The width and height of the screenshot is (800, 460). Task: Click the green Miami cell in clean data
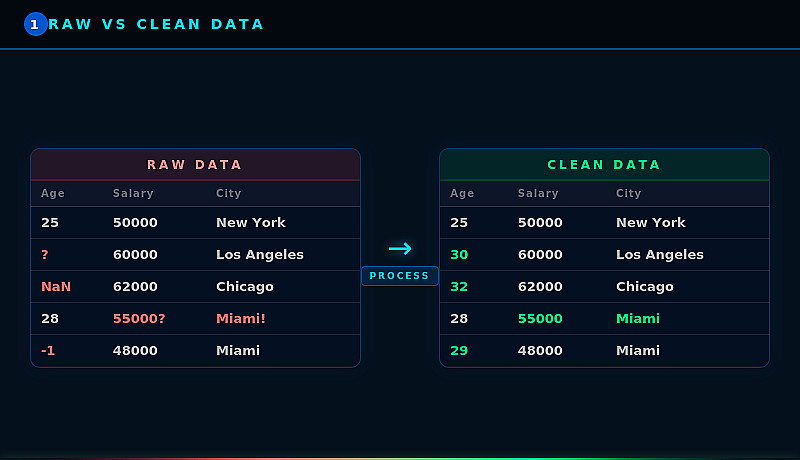pos(638,319)
